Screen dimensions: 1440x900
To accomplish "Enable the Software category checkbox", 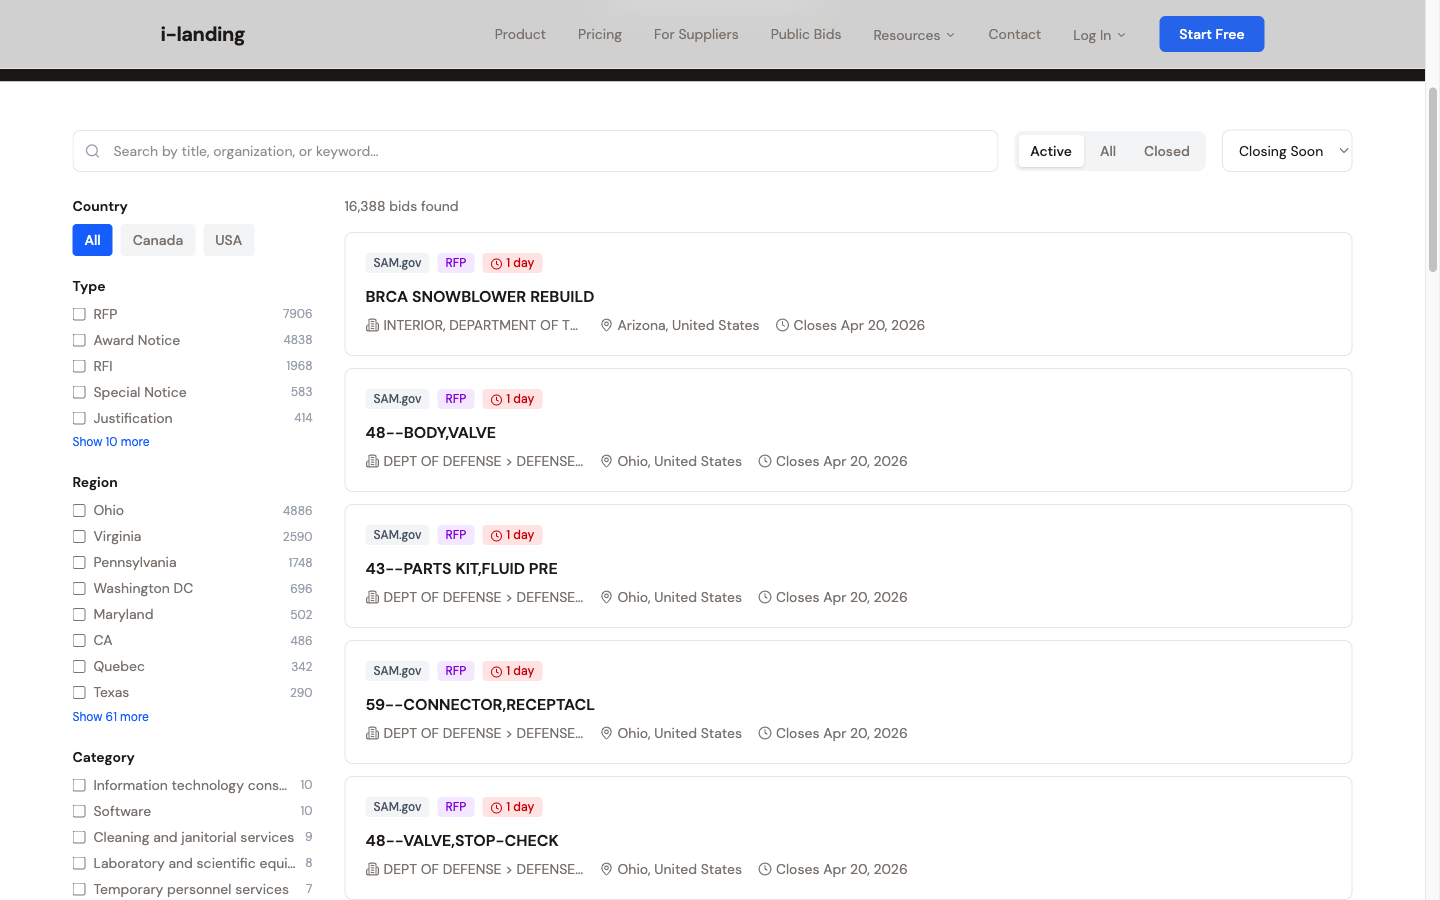I will [79, 811].
